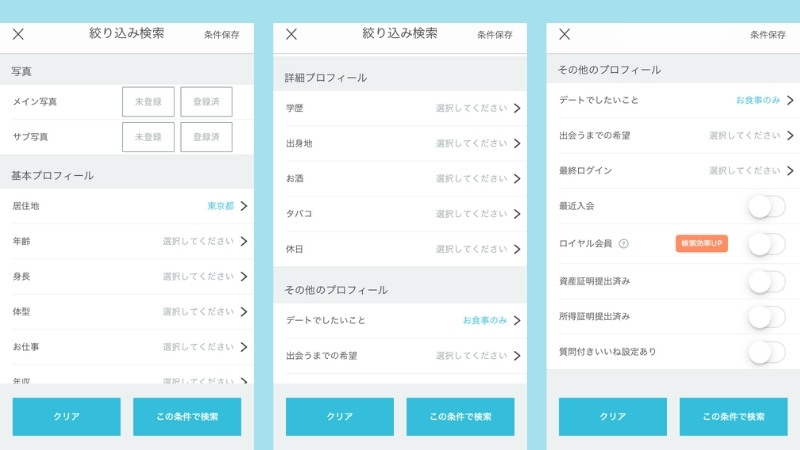Screen dimensions: 800x450
Task: Tap この条件で検索 on the rightmost screen
Action: click(733, 416)
